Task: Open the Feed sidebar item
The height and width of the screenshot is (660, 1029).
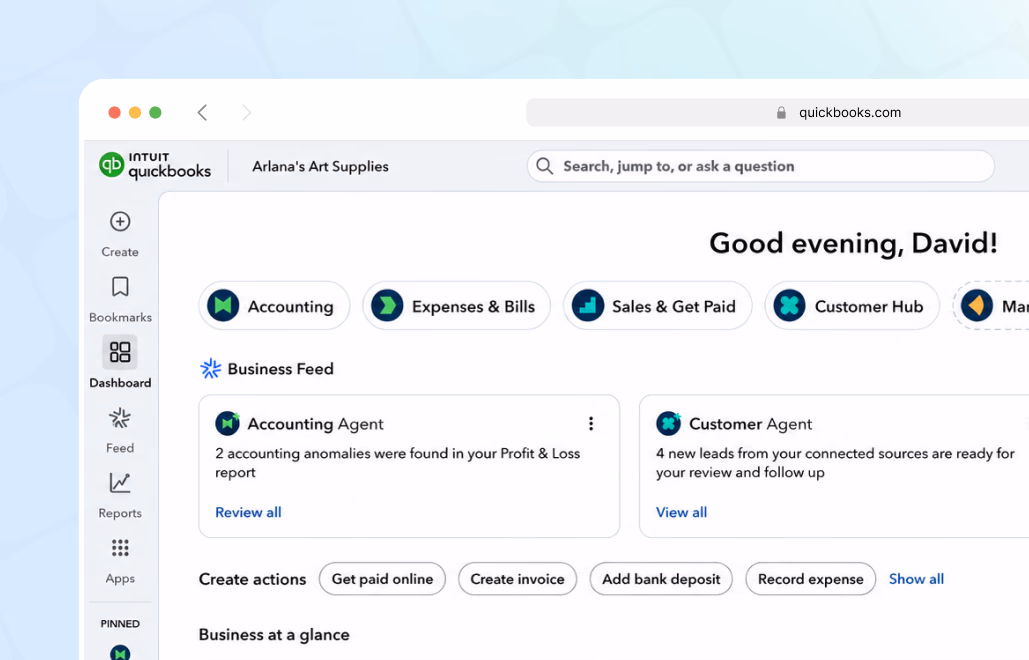Action: pyautogui.click(x=120, y=430)
